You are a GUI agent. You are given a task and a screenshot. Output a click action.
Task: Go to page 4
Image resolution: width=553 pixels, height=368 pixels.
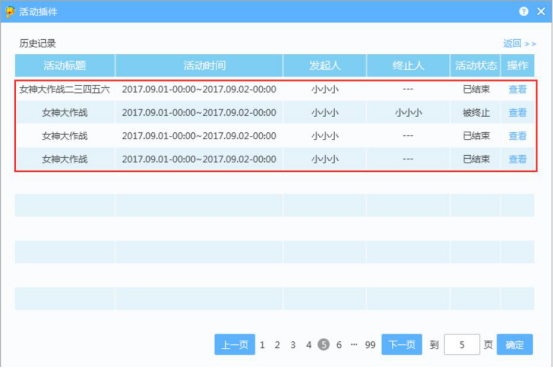pyautogui.click(x=309, y=345)
